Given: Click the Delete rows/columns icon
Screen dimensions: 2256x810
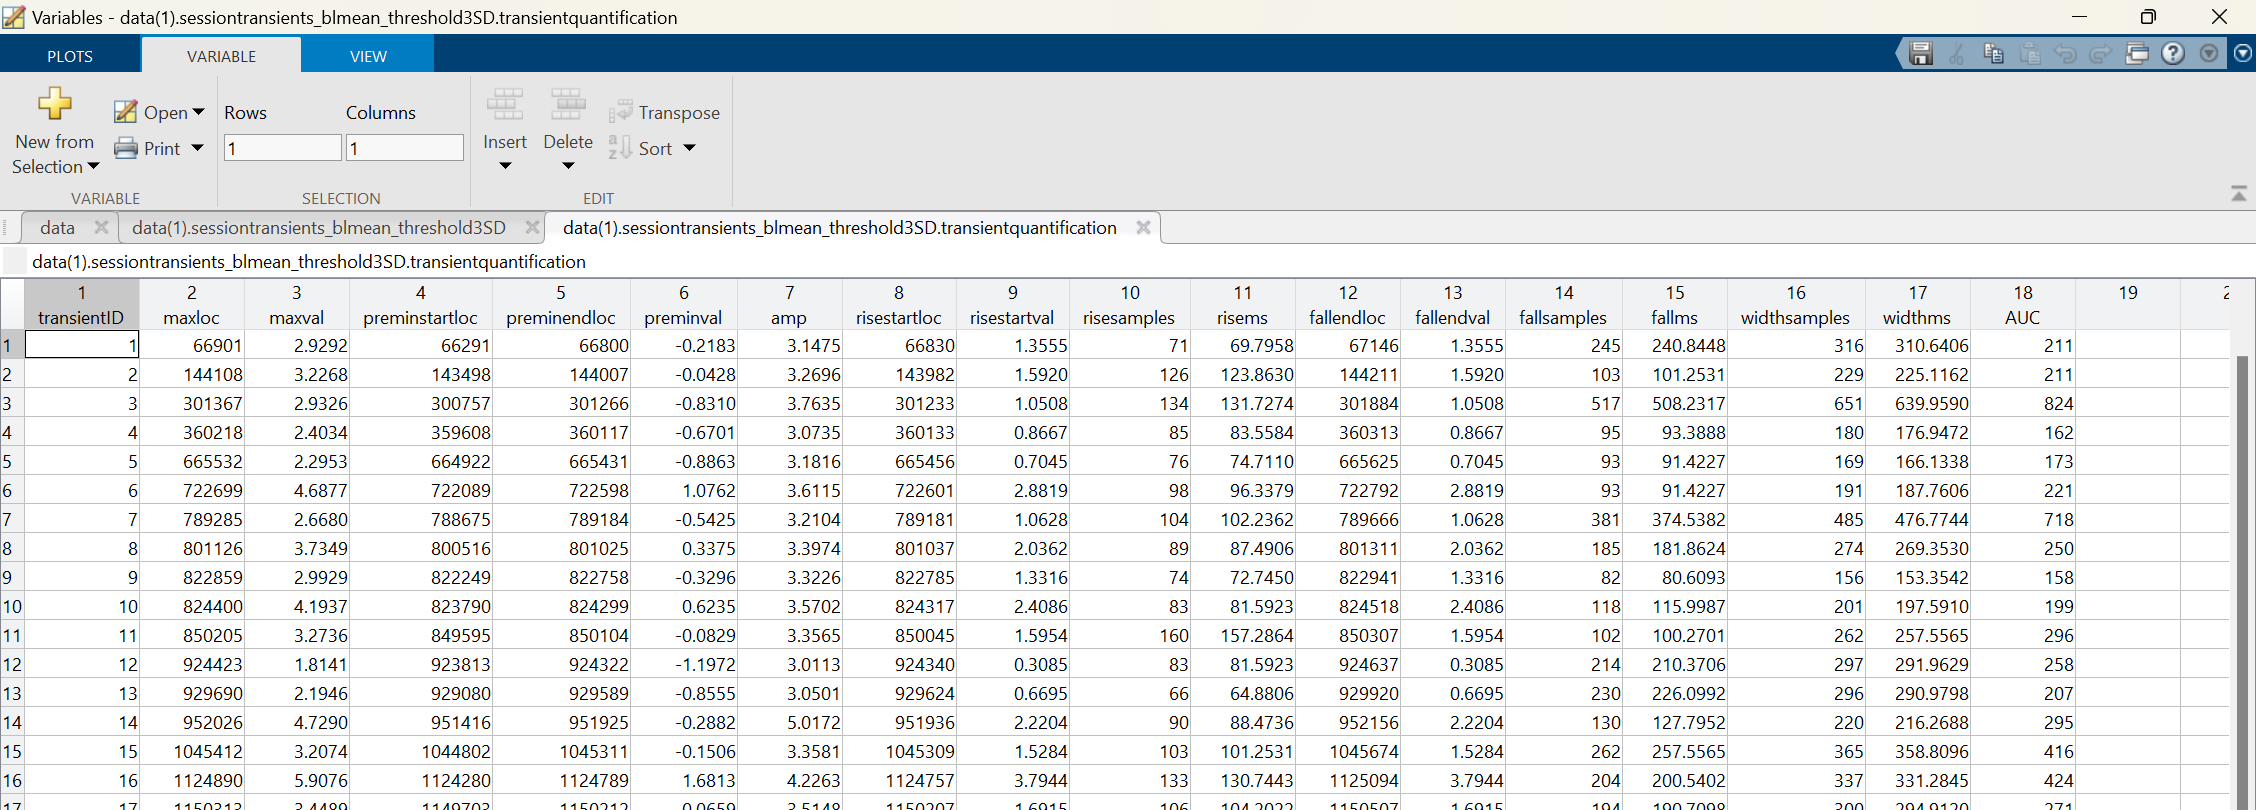Looking at the screenshot, I should pyautogui.click(x=568, y=105).
